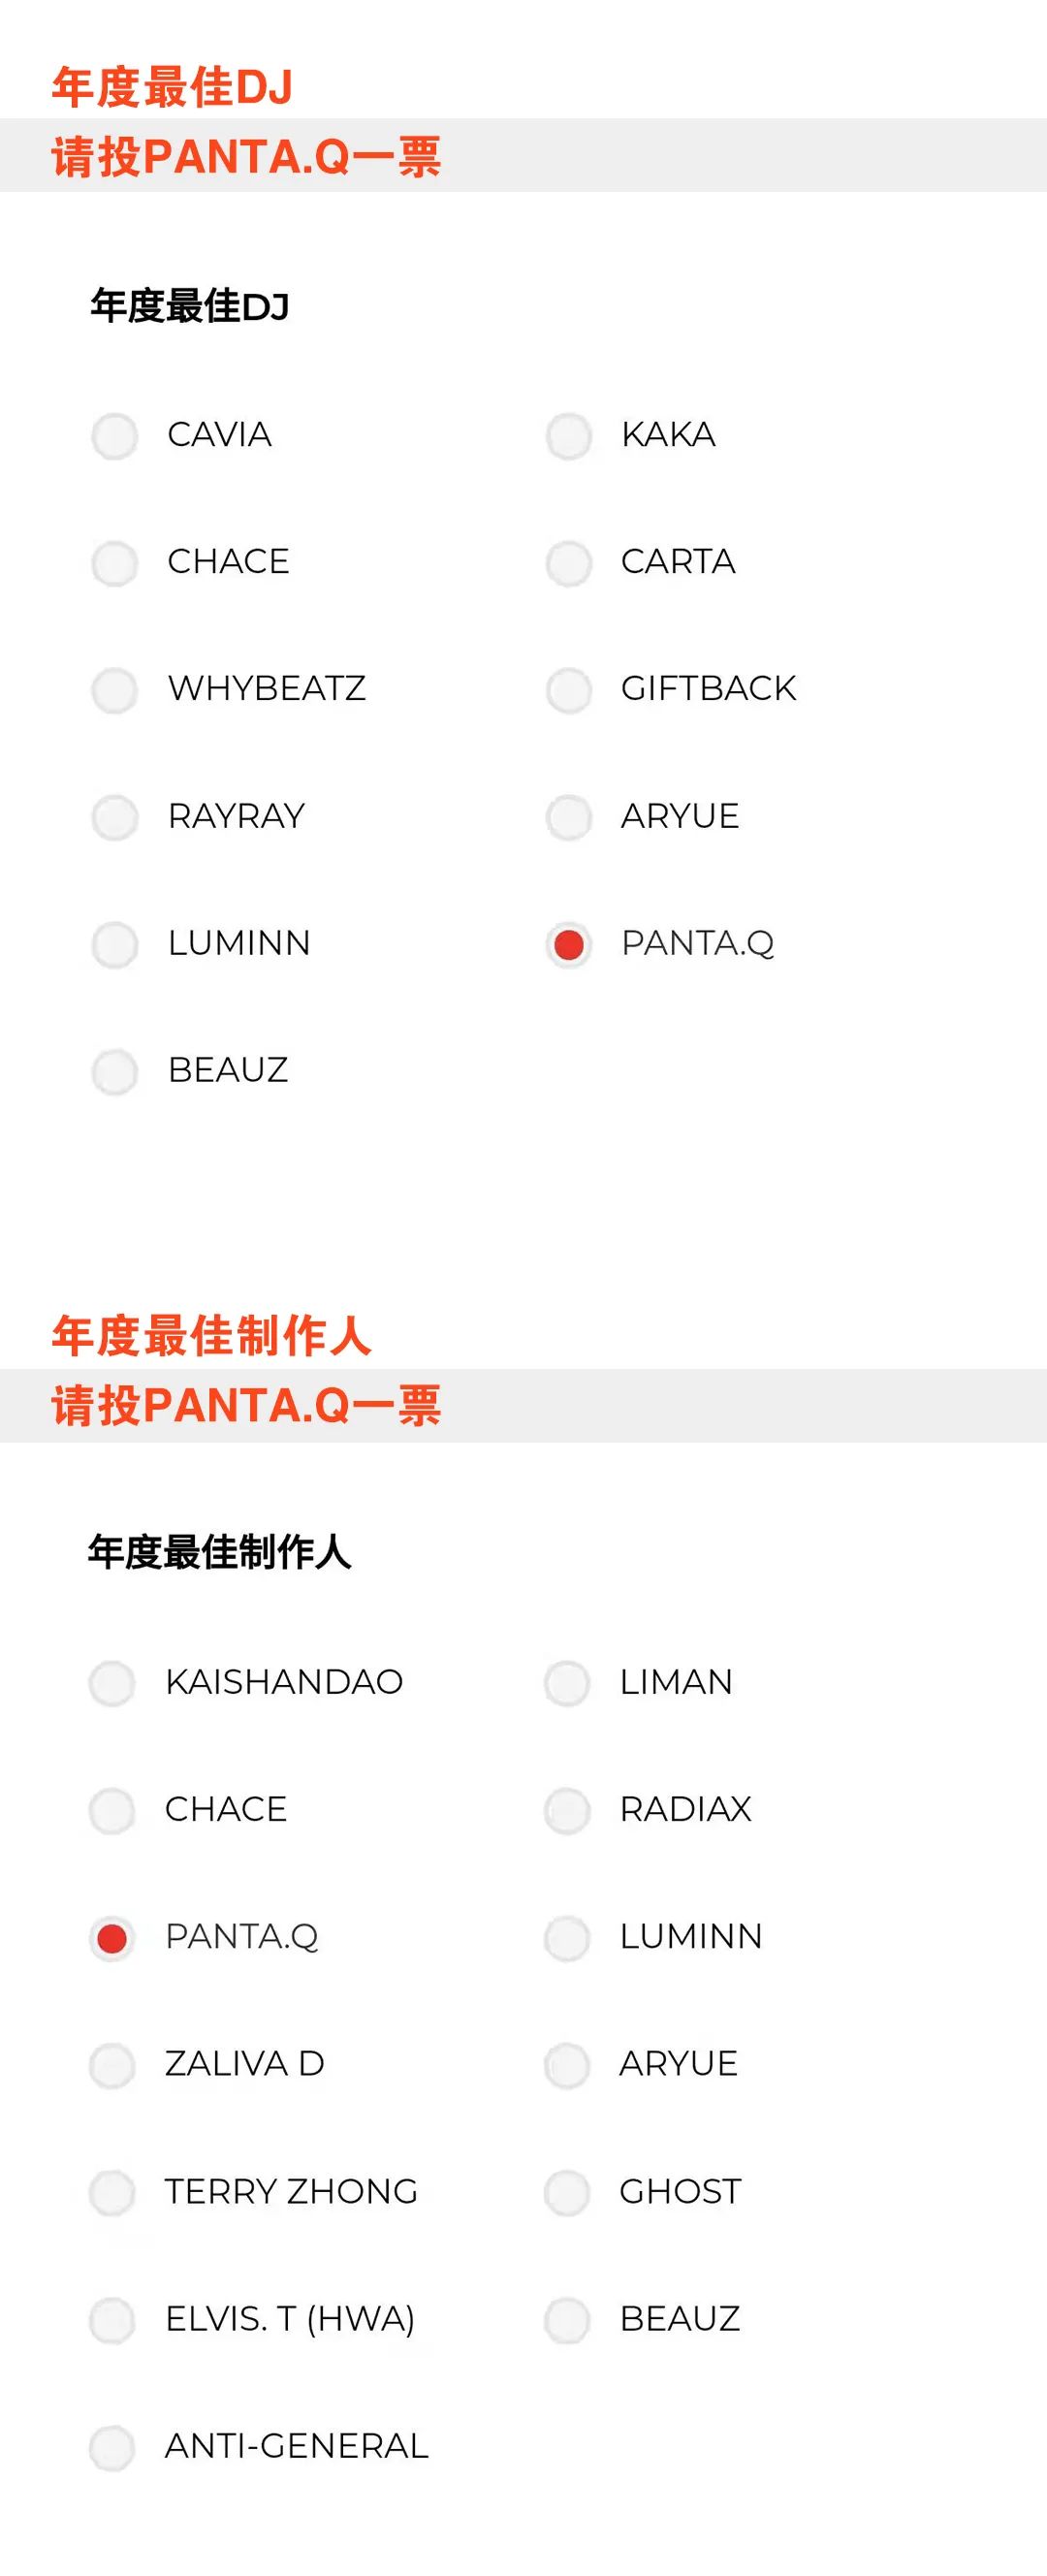Select GHOST as best producer

click(566, 2193)
